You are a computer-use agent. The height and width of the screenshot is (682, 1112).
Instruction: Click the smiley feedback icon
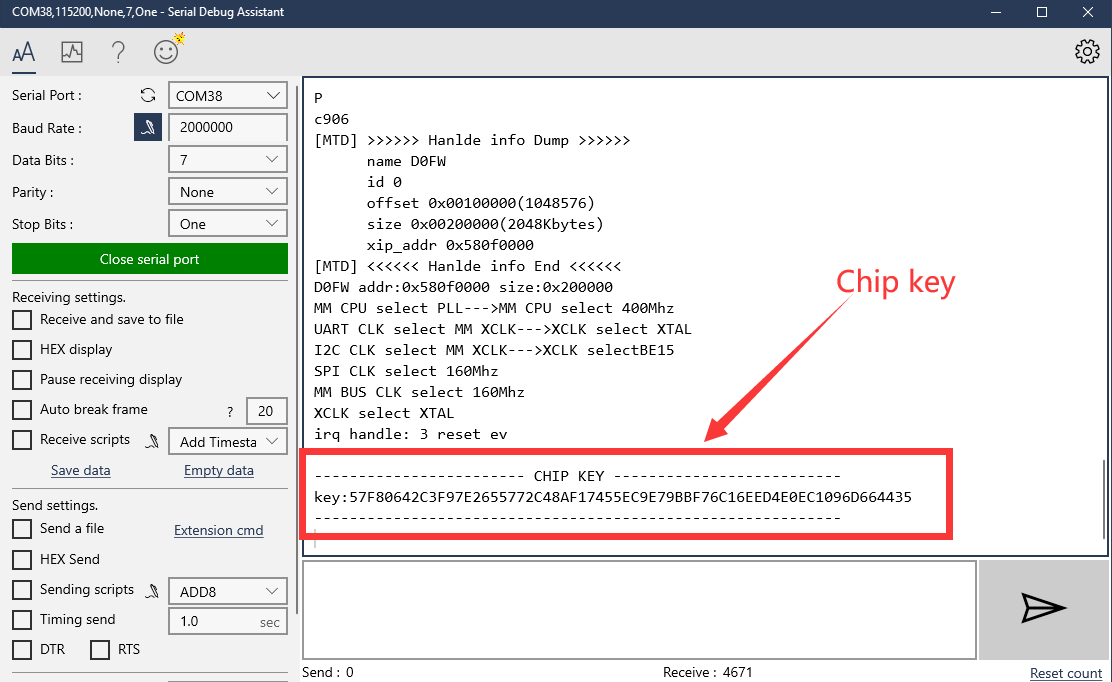(169, 50)
